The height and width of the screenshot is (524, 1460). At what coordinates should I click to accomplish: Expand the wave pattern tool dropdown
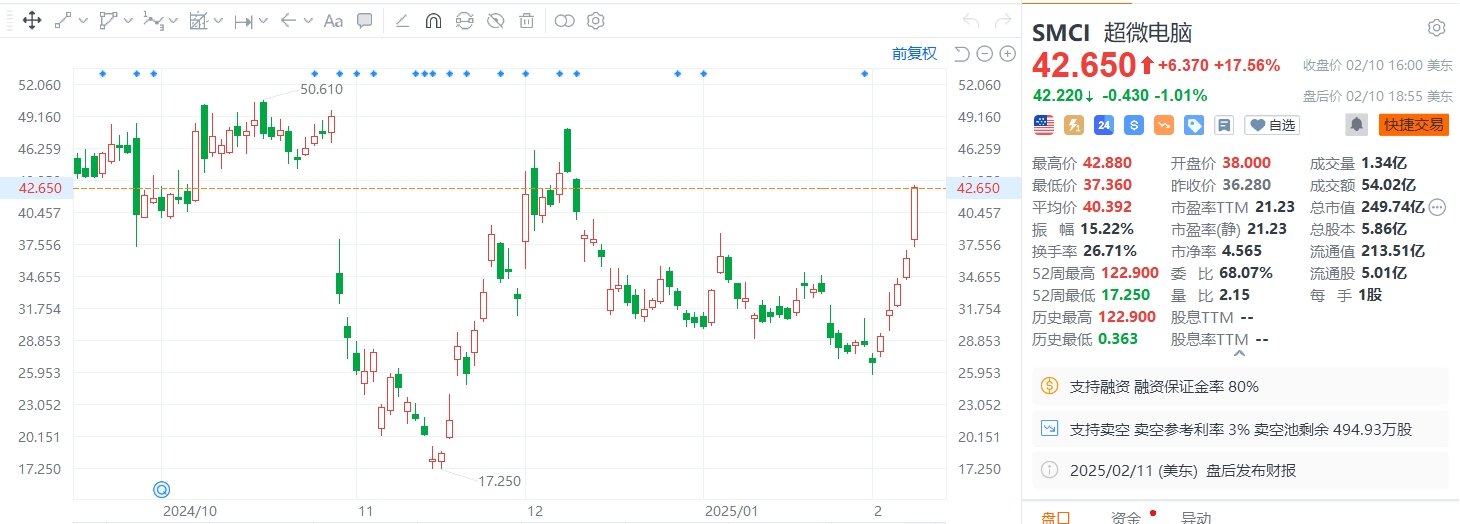pyautogui.click(x=173, y=20)
